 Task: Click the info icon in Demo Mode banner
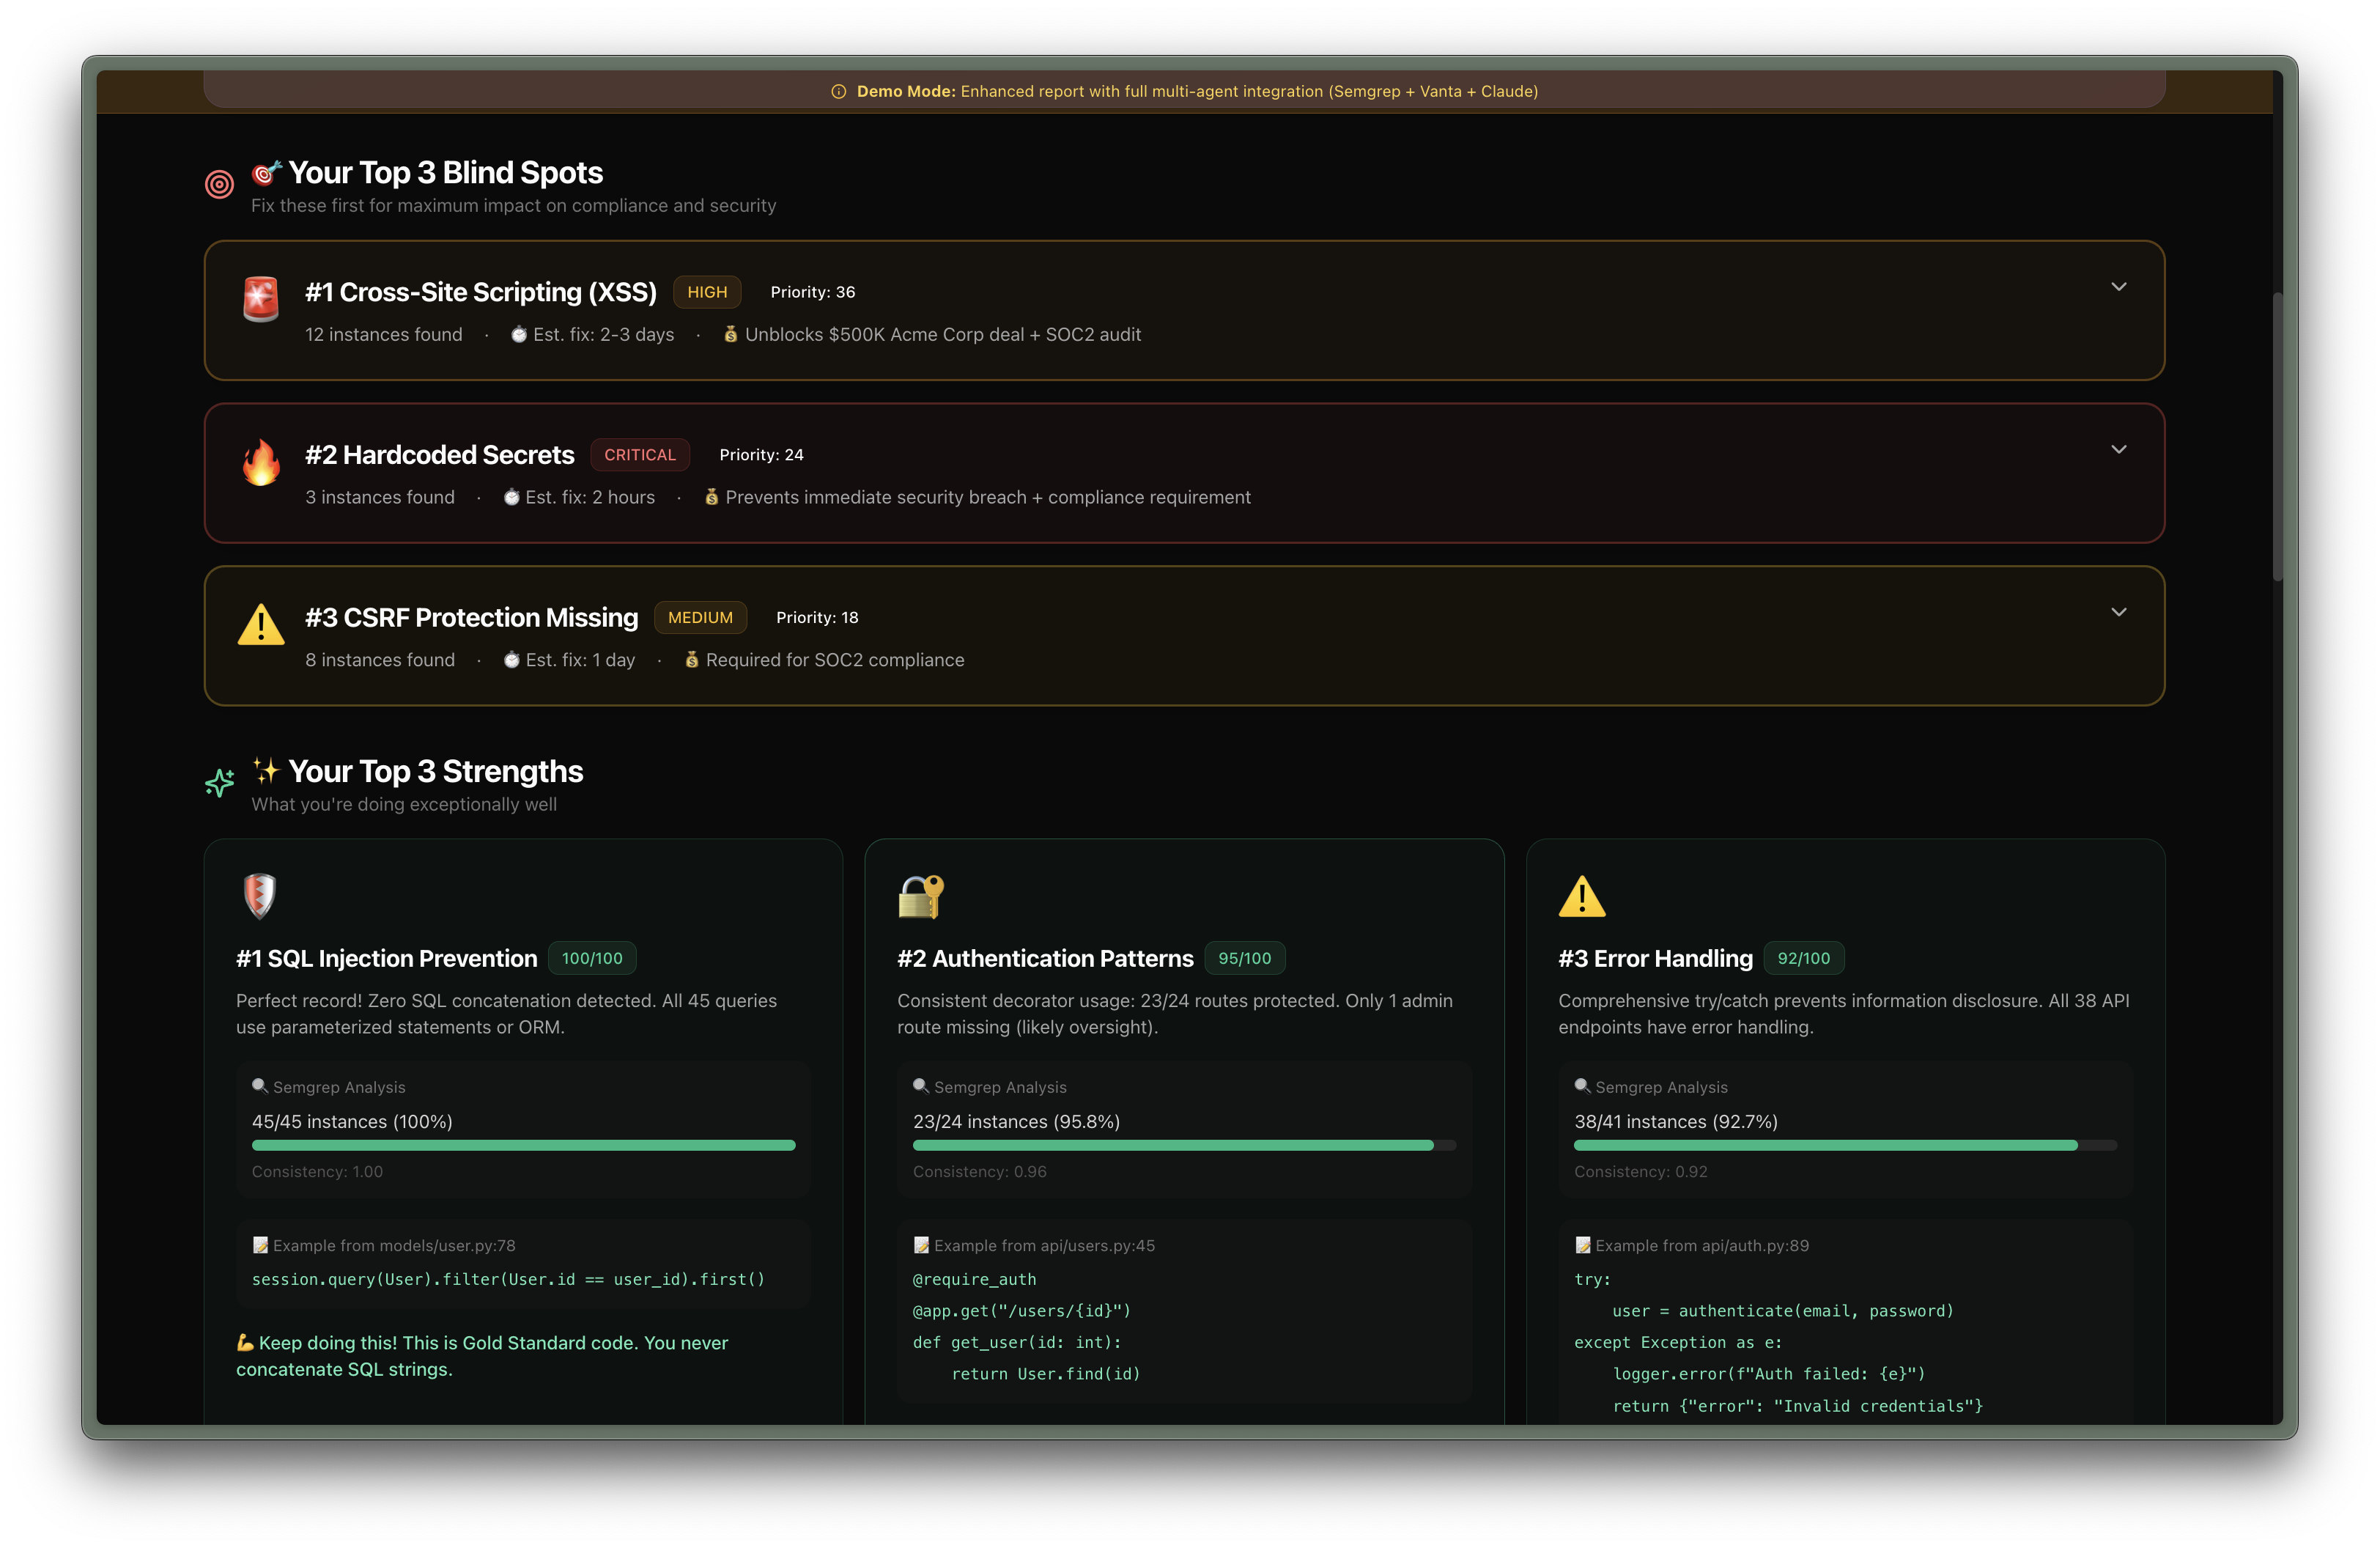(838, 91)
